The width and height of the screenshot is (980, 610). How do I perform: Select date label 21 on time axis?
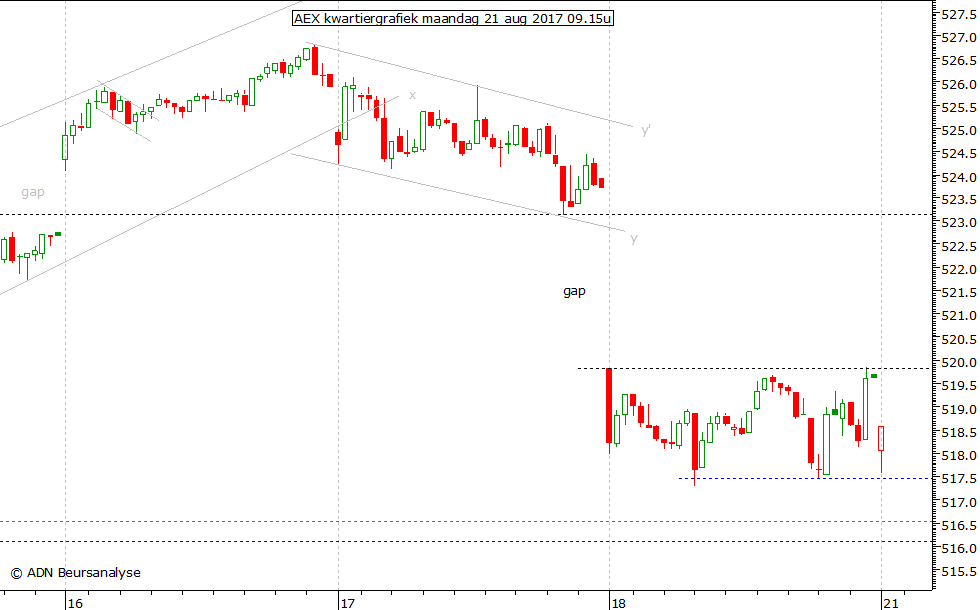[891, 603]
